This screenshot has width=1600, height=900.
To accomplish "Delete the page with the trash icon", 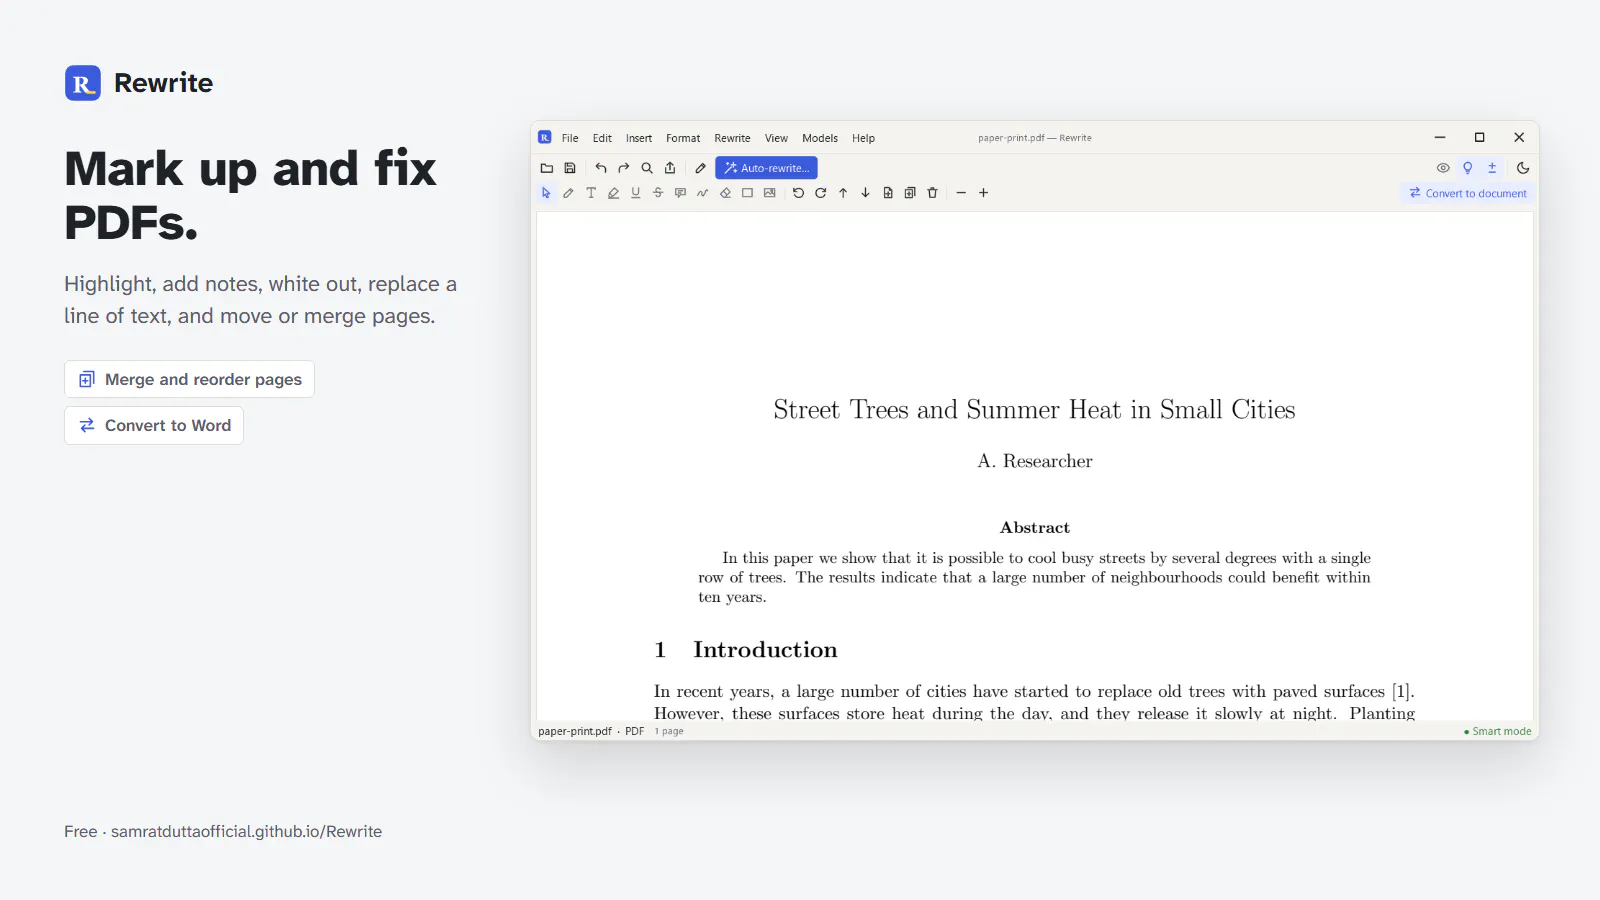I will pyautogui.click(x=932, y=193).
